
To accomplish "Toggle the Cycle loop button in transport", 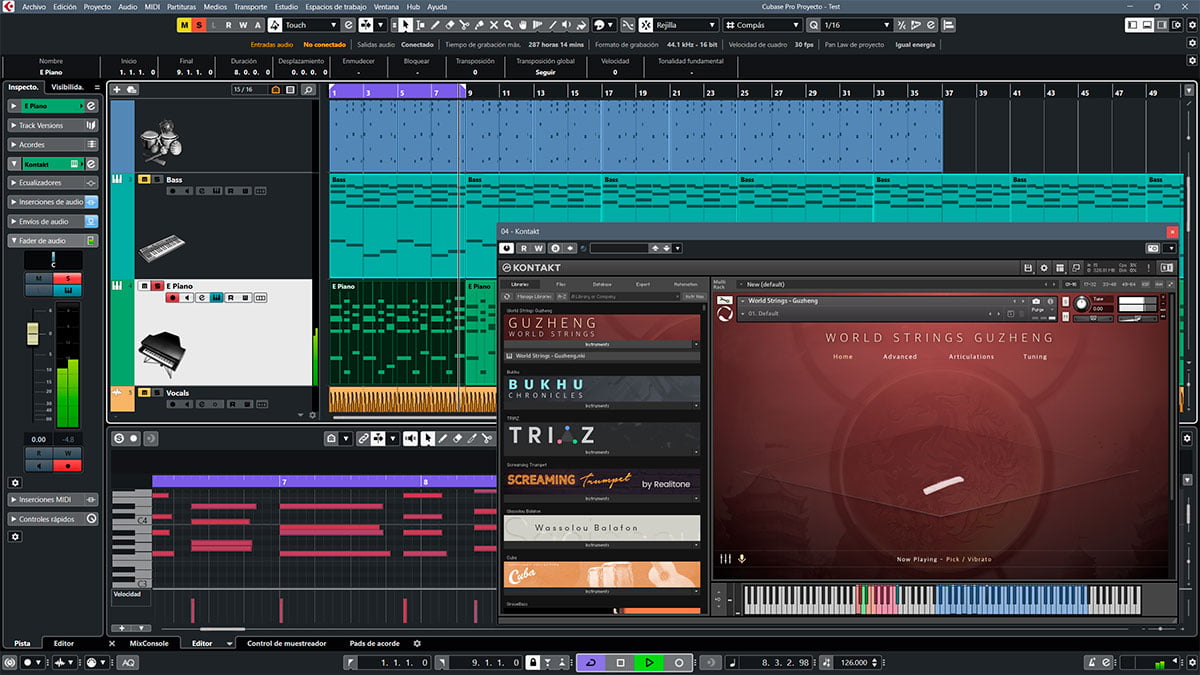I will click(591, 662).
